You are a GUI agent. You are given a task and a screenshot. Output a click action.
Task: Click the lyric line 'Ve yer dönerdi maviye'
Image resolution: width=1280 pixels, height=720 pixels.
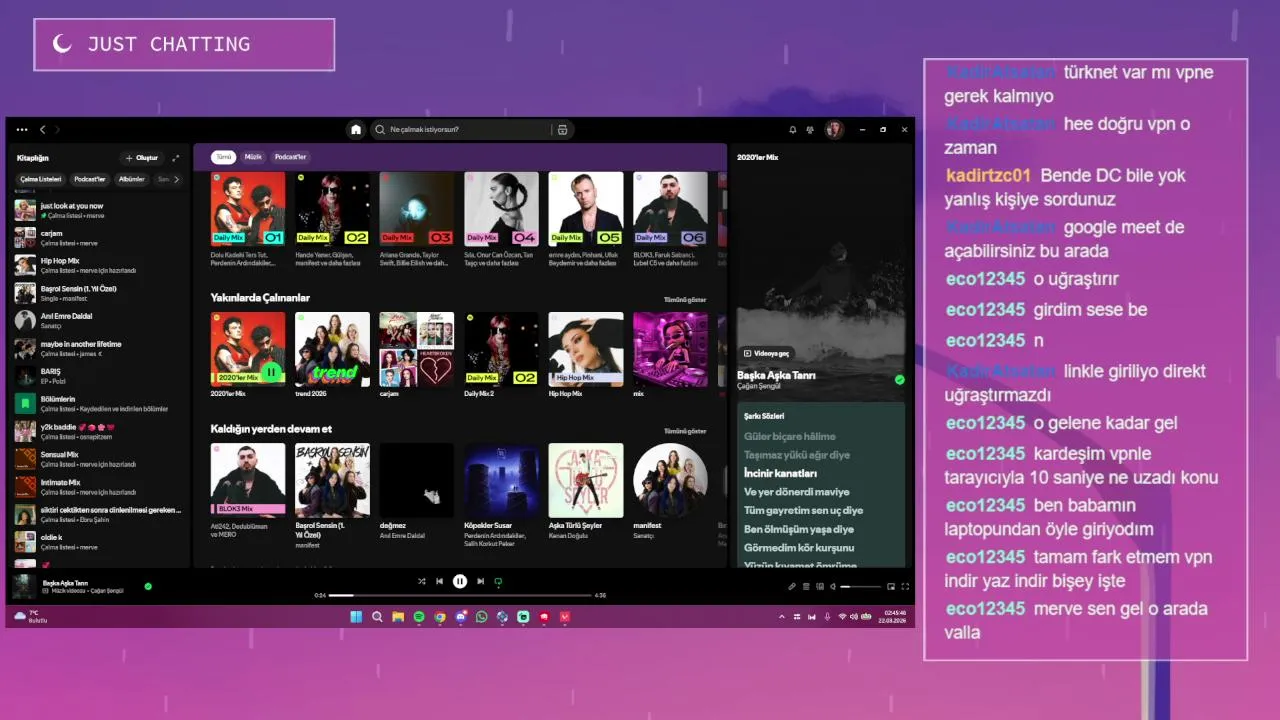pyautogui.click(x=797, y=492)
